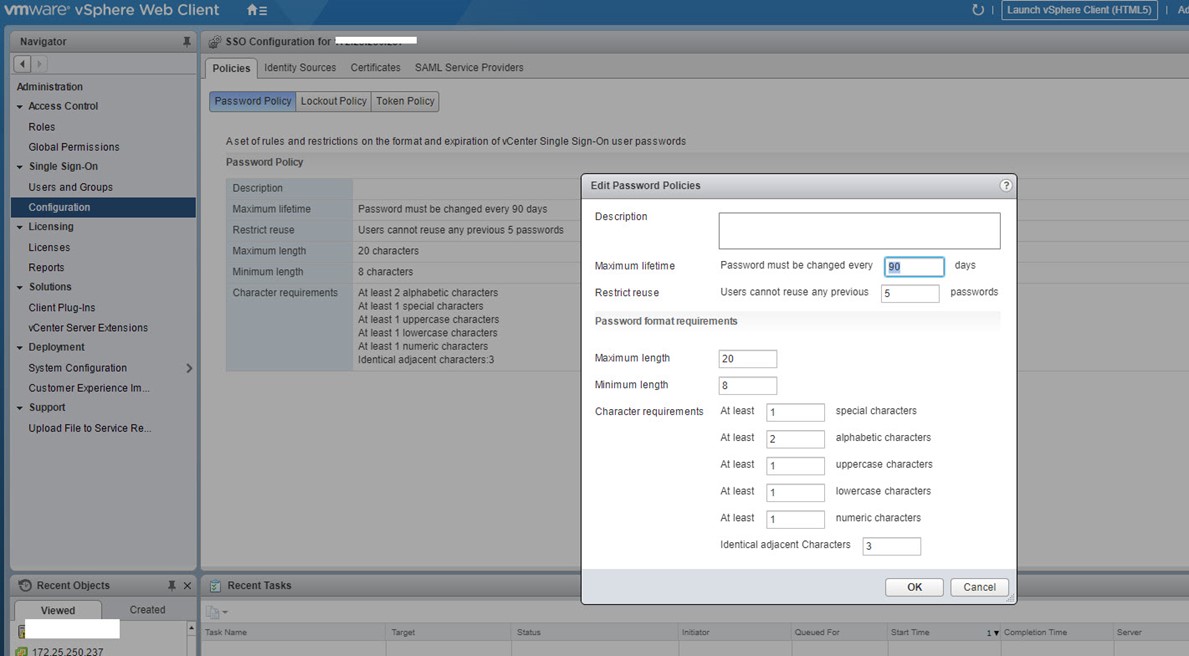The height and width of the screenshot is (656, 1189).
Task: Collapse the Access Control section
Action: click(20, 107)
